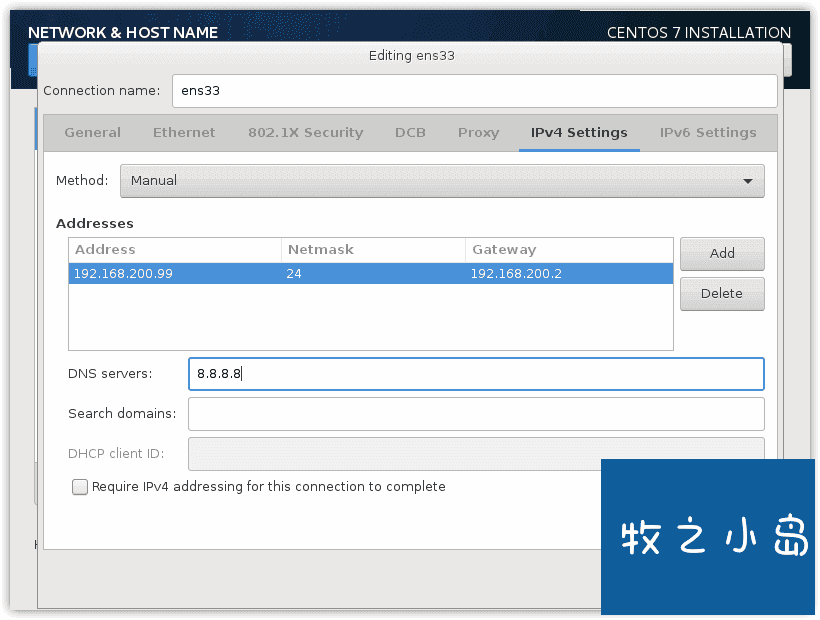Switch to the General tab

[x=93, y=133]
